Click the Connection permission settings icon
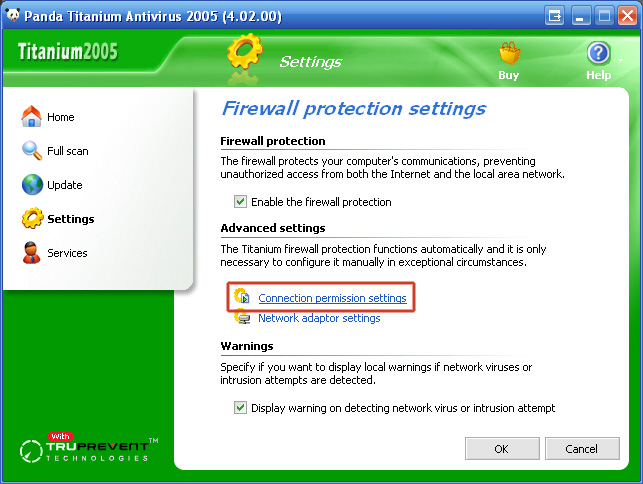The height and width of the screenshot is (484, 643). [x=242, y=296]
